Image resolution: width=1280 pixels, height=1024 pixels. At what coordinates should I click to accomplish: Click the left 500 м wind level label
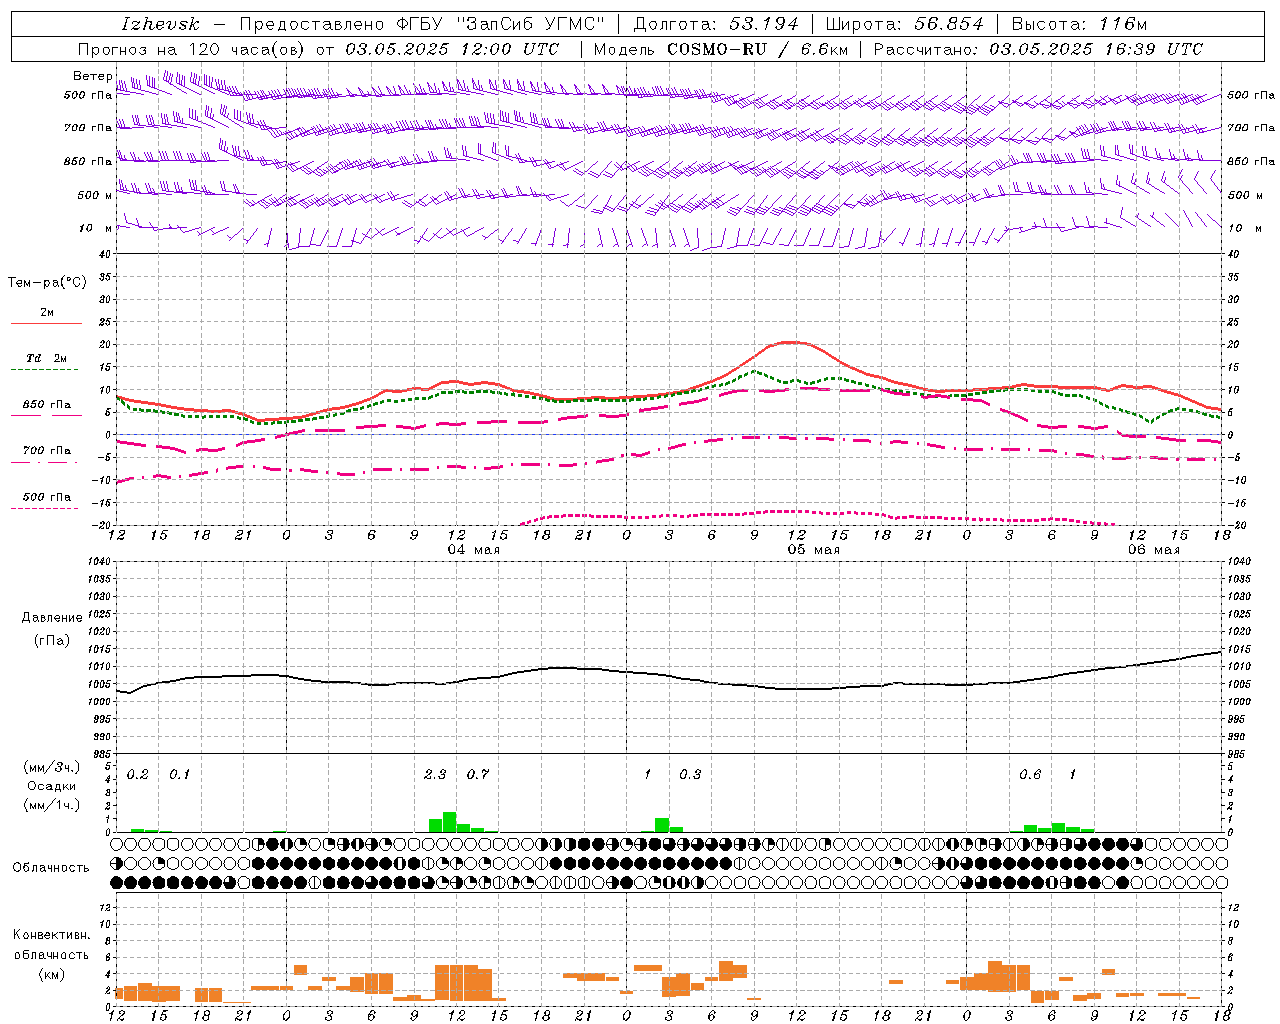point(95,195)
